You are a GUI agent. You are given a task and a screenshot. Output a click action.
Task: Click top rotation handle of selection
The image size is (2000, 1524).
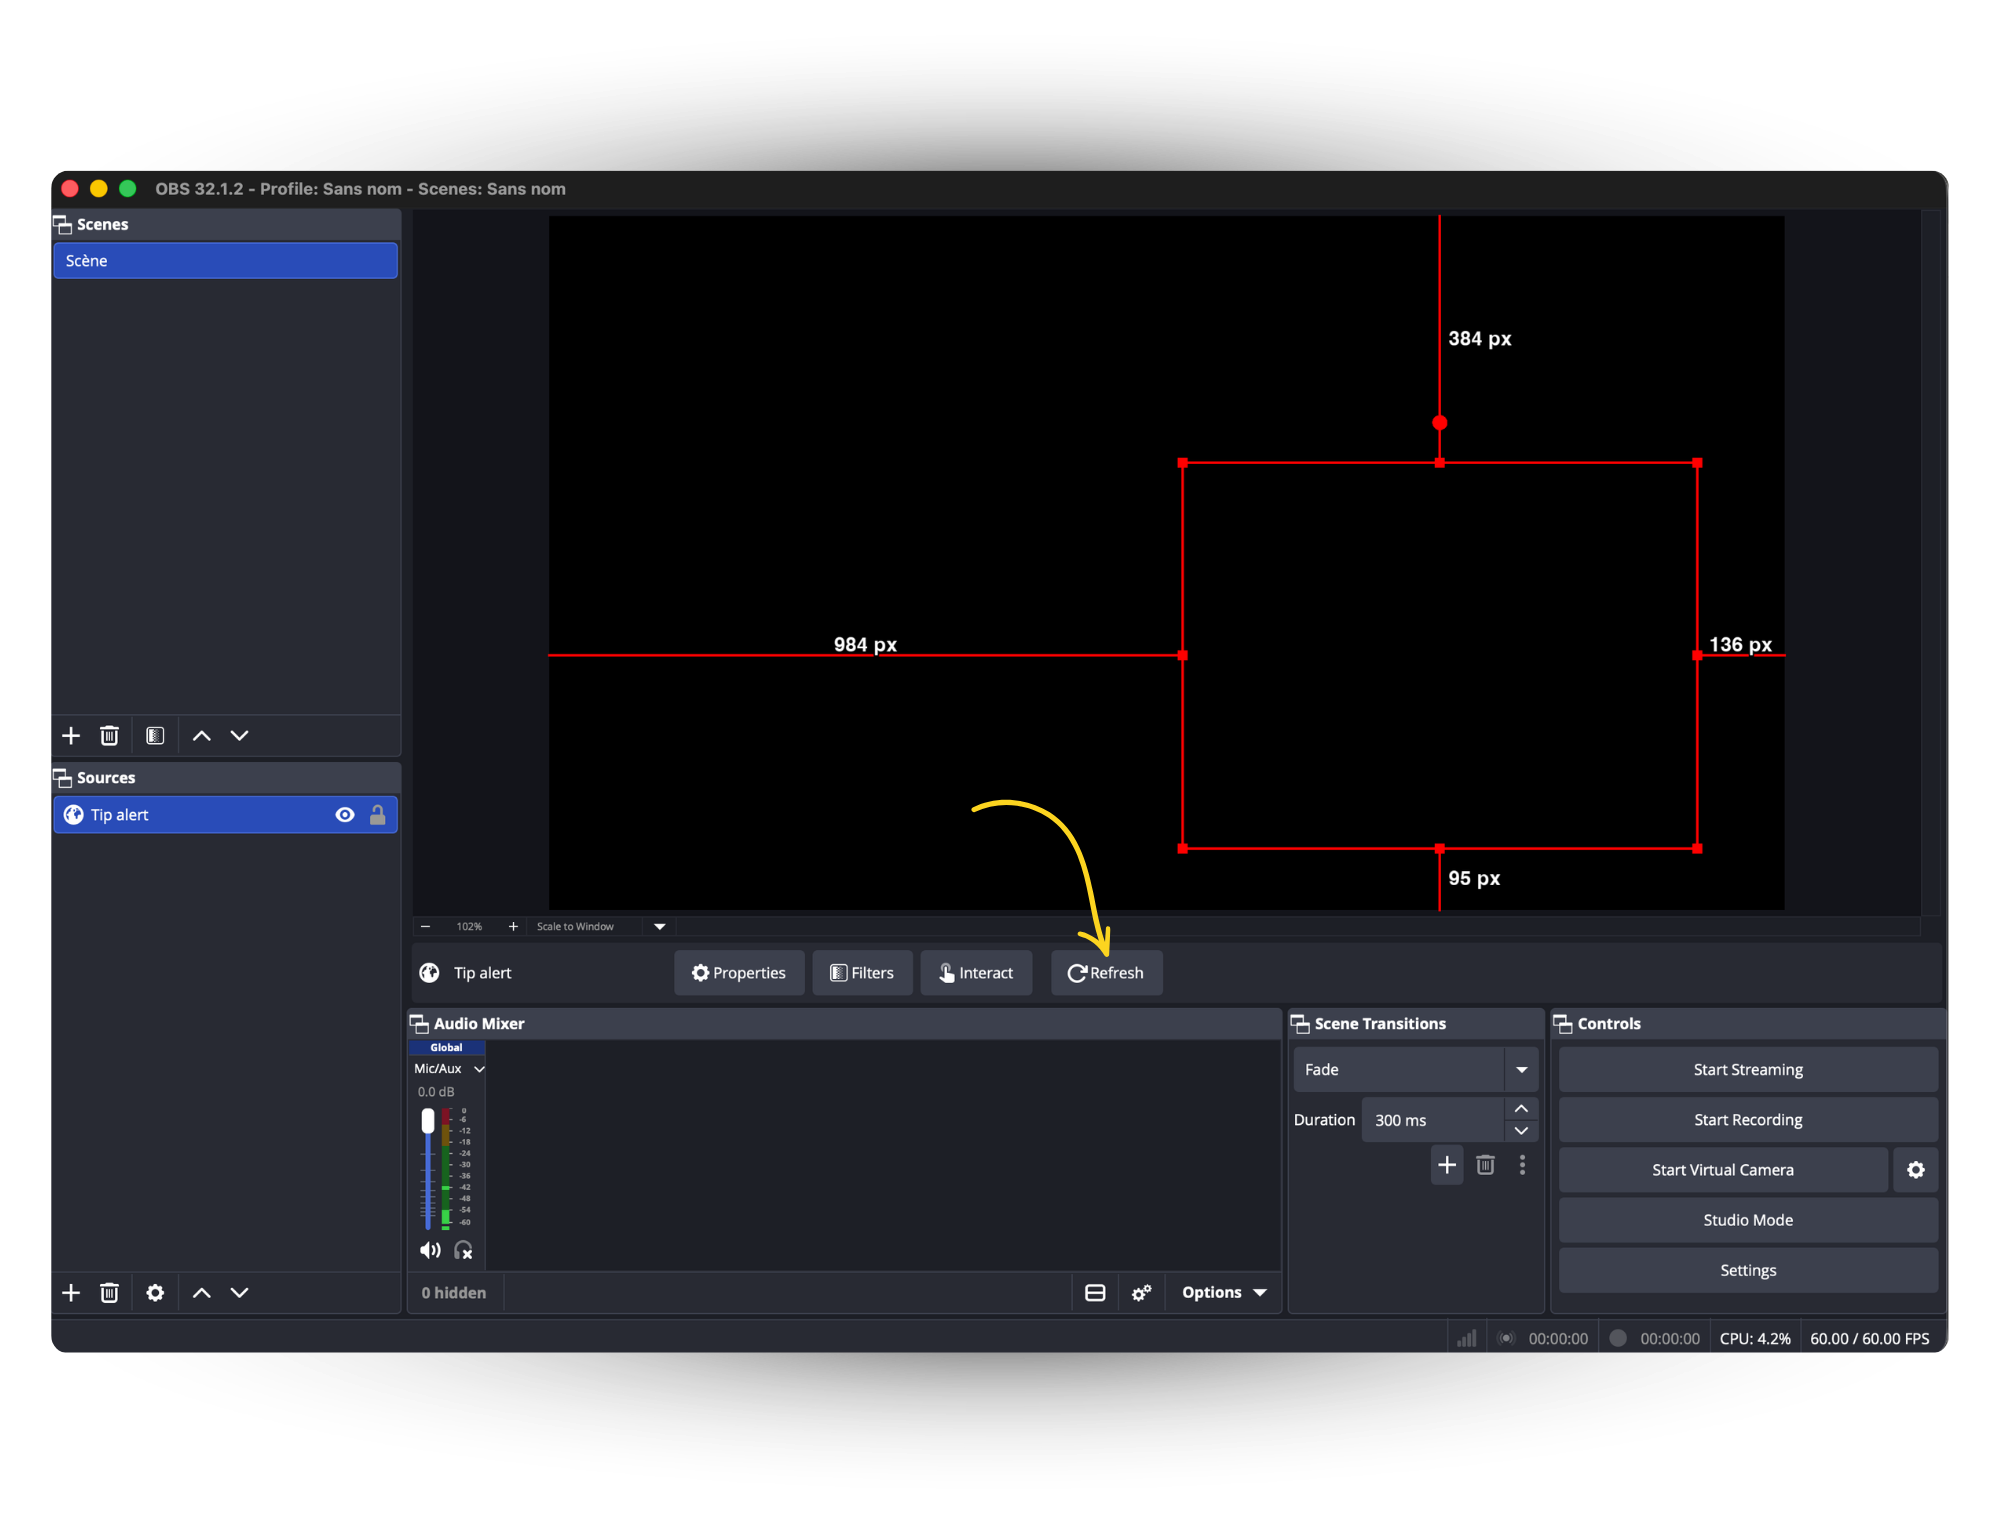pyautogui.click(x=1440, y=423)
